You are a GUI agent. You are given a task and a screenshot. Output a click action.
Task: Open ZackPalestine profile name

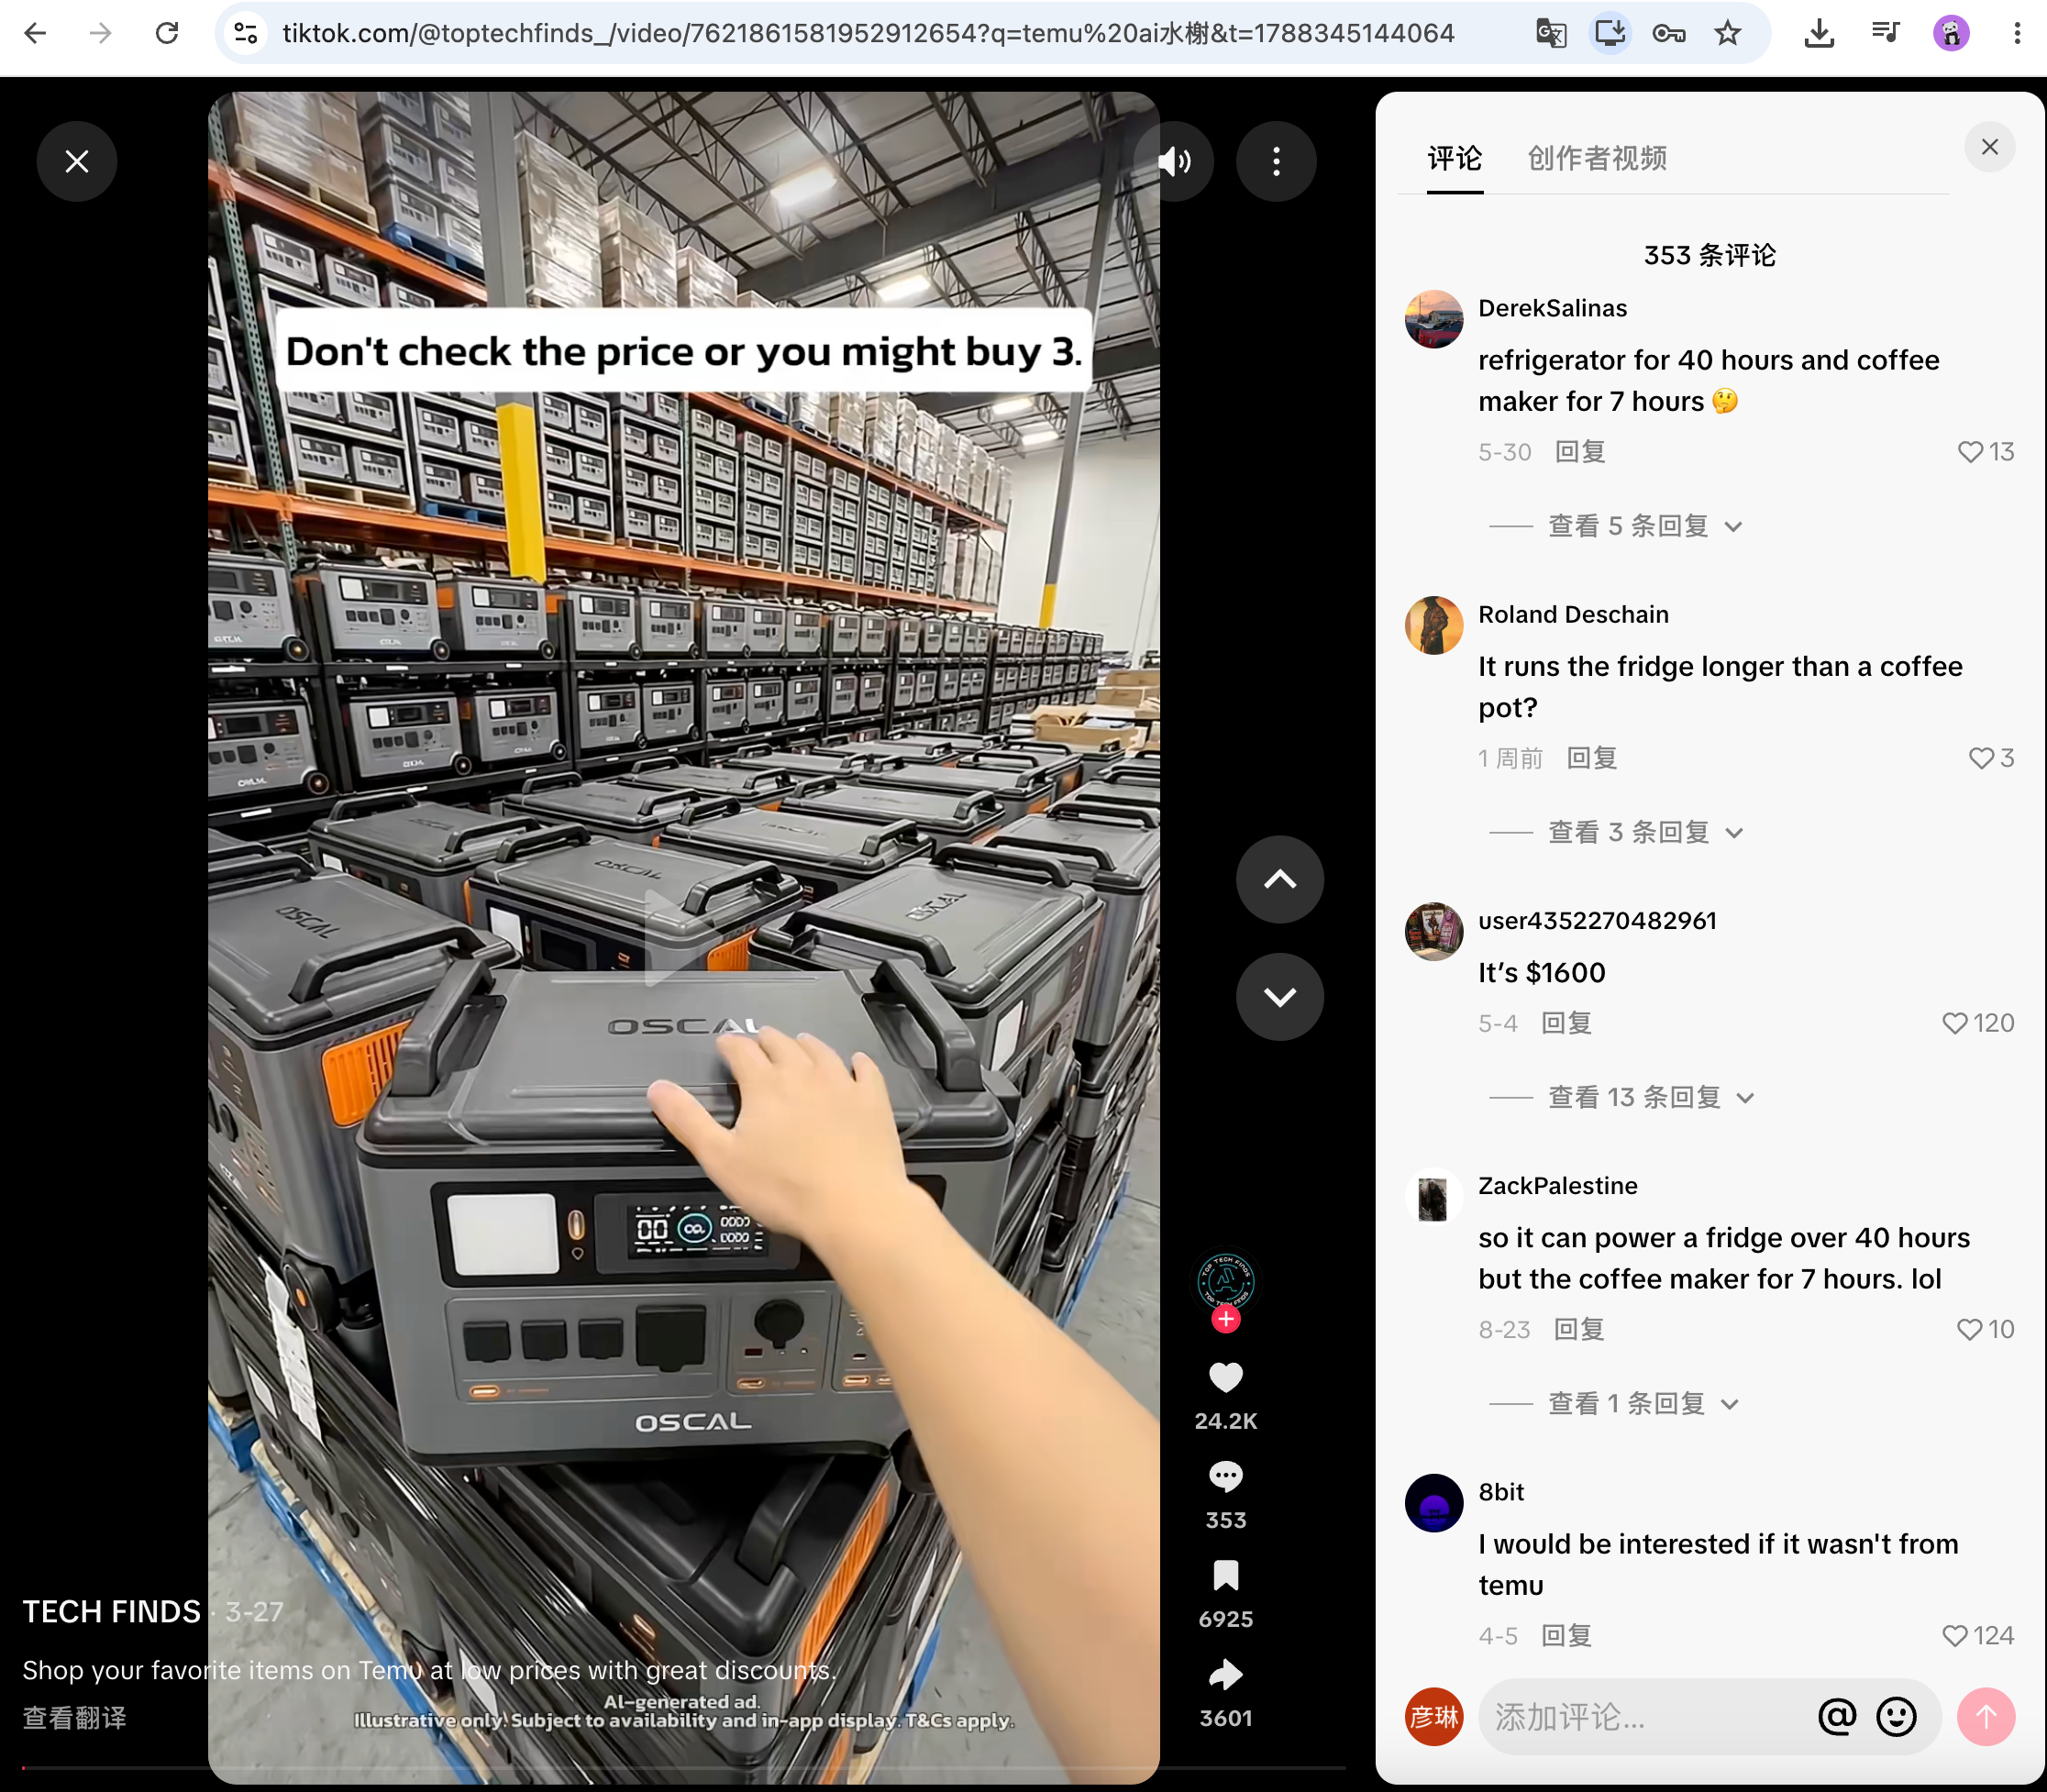click(x=1557, y=1185)
